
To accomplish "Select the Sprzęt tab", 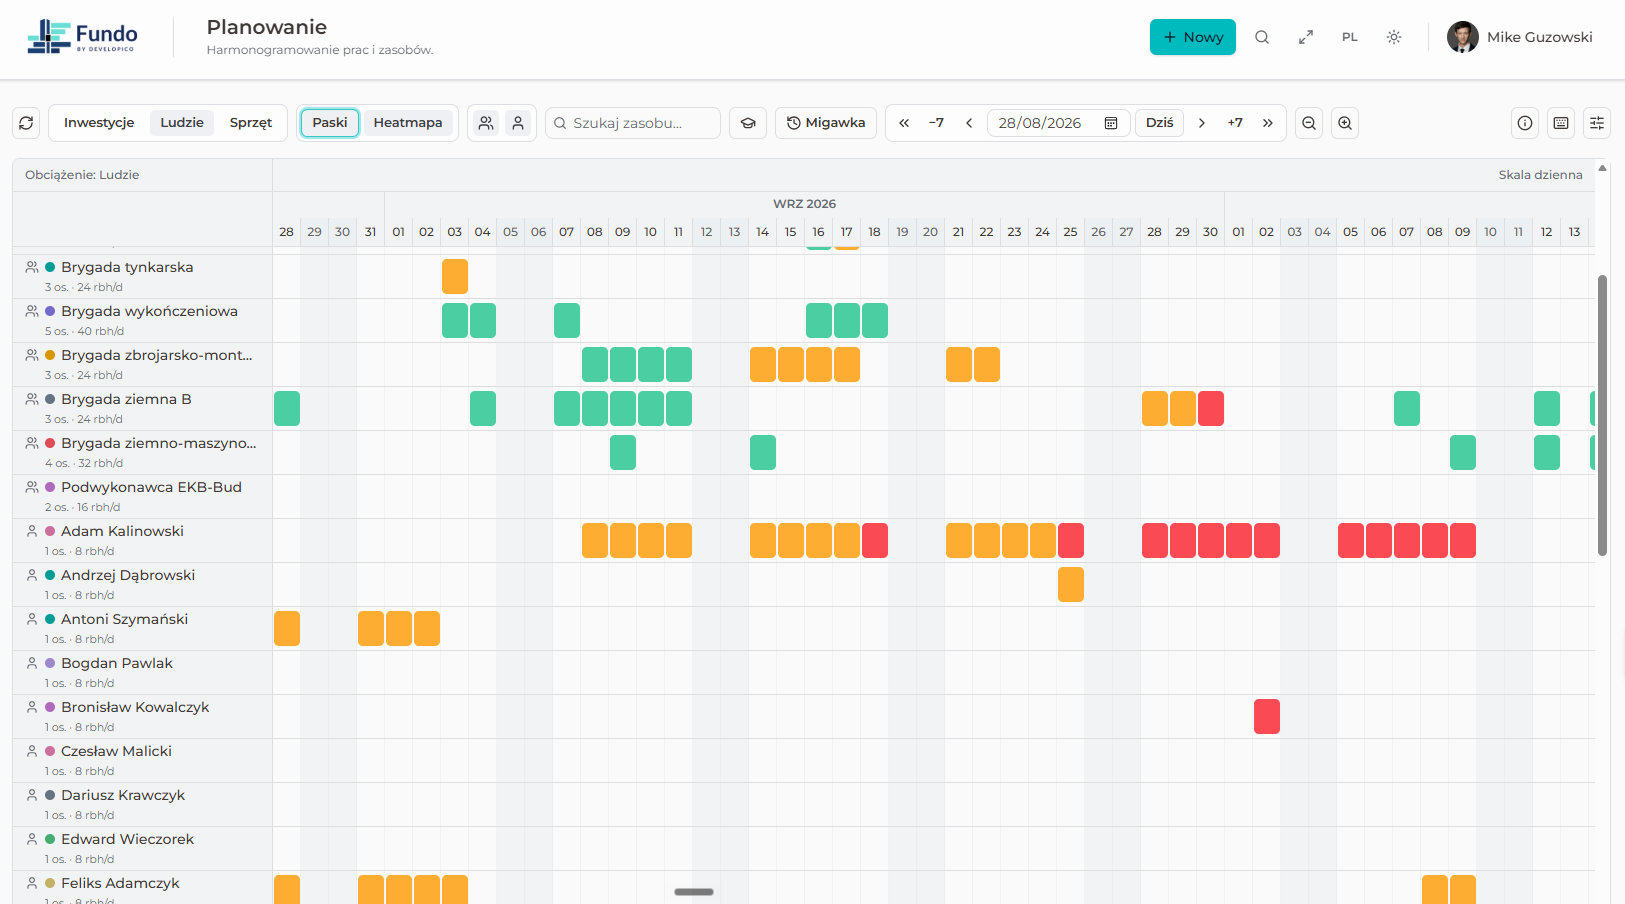I will (251, 123).
